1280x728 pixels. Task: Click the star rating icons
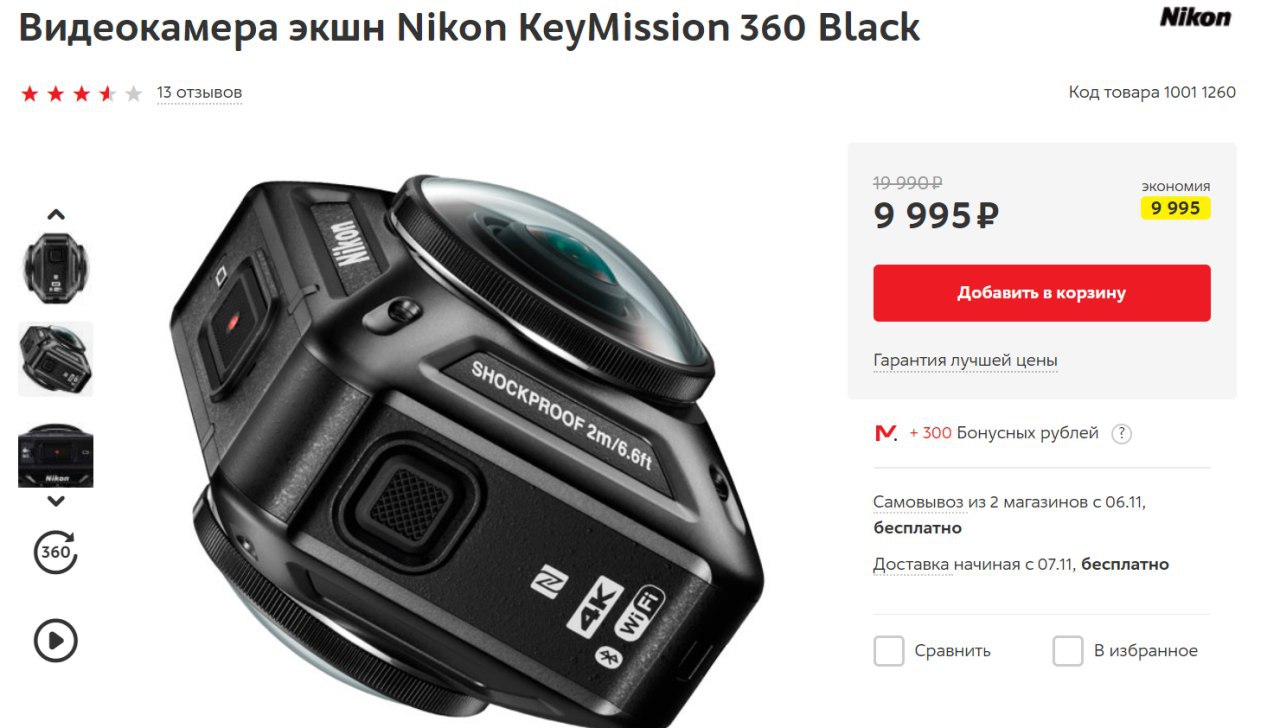[82, 94]
